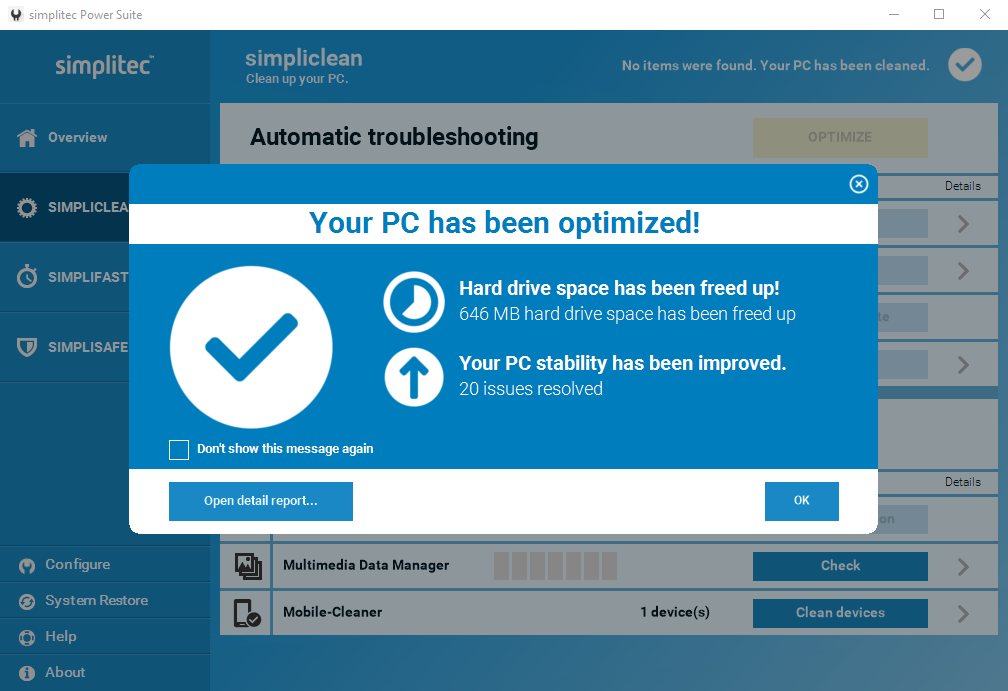This screenshot has height=691, width=1008.
Task: Click the About info icon
Action: point(27,673)
